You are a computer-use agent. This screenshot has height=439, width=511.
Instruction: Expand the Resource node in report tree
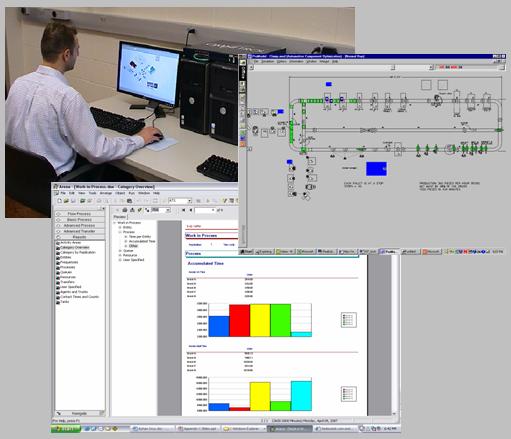(x=120, y=255)
